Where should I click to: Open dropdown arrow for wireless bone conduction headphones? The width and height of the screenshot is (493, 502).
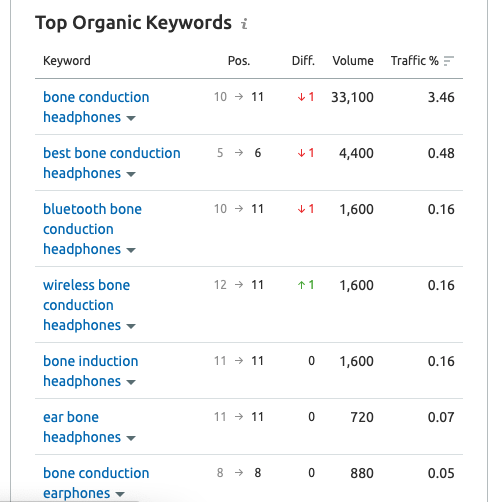pos(131,326)
